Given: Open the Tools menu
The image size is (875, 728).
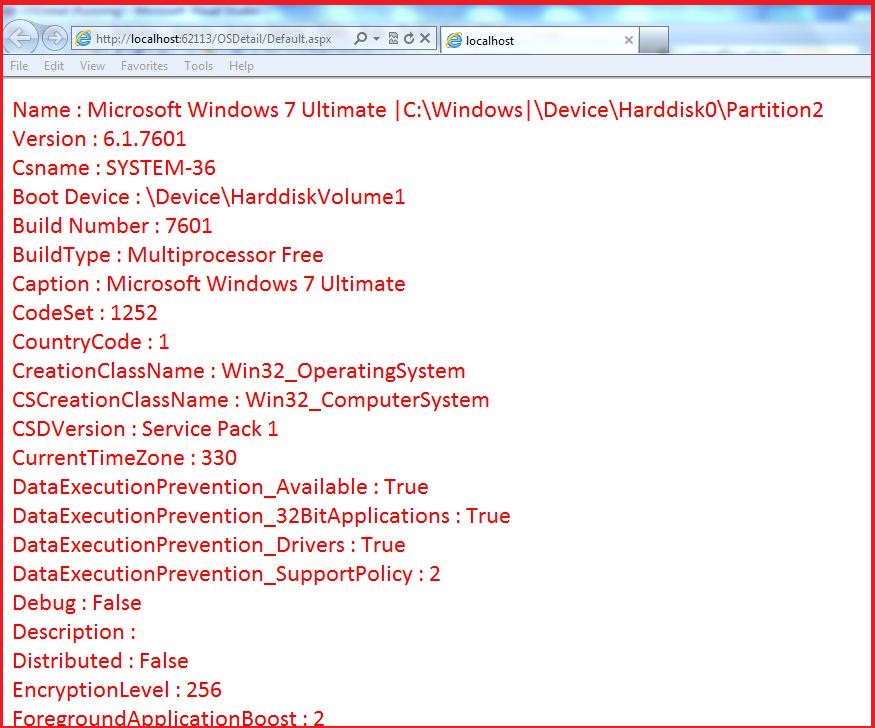Looking at the screenshot, I should 199,66.
